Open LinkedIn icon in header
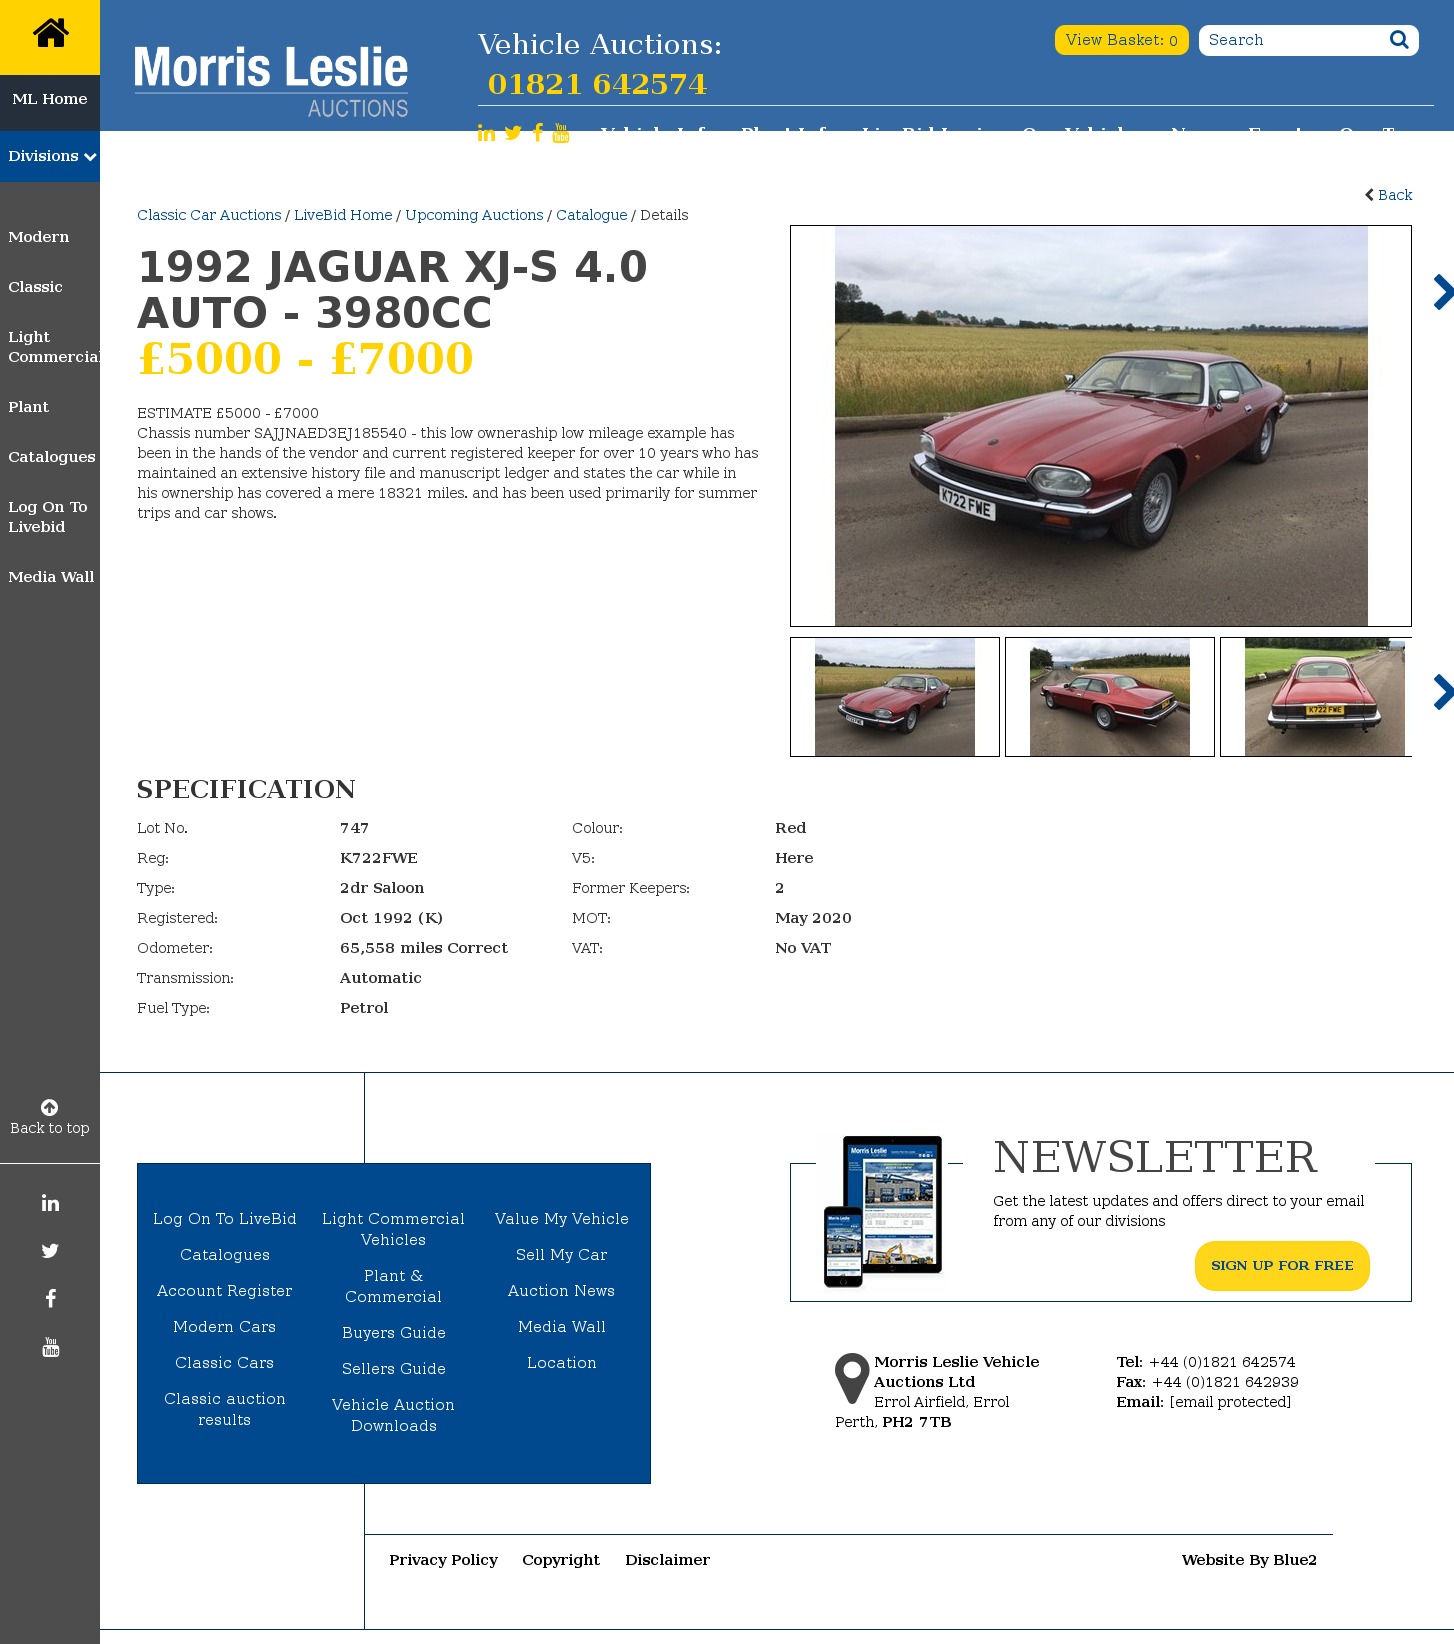This screenshot has height=1644, width=1454. coord(486,134)
